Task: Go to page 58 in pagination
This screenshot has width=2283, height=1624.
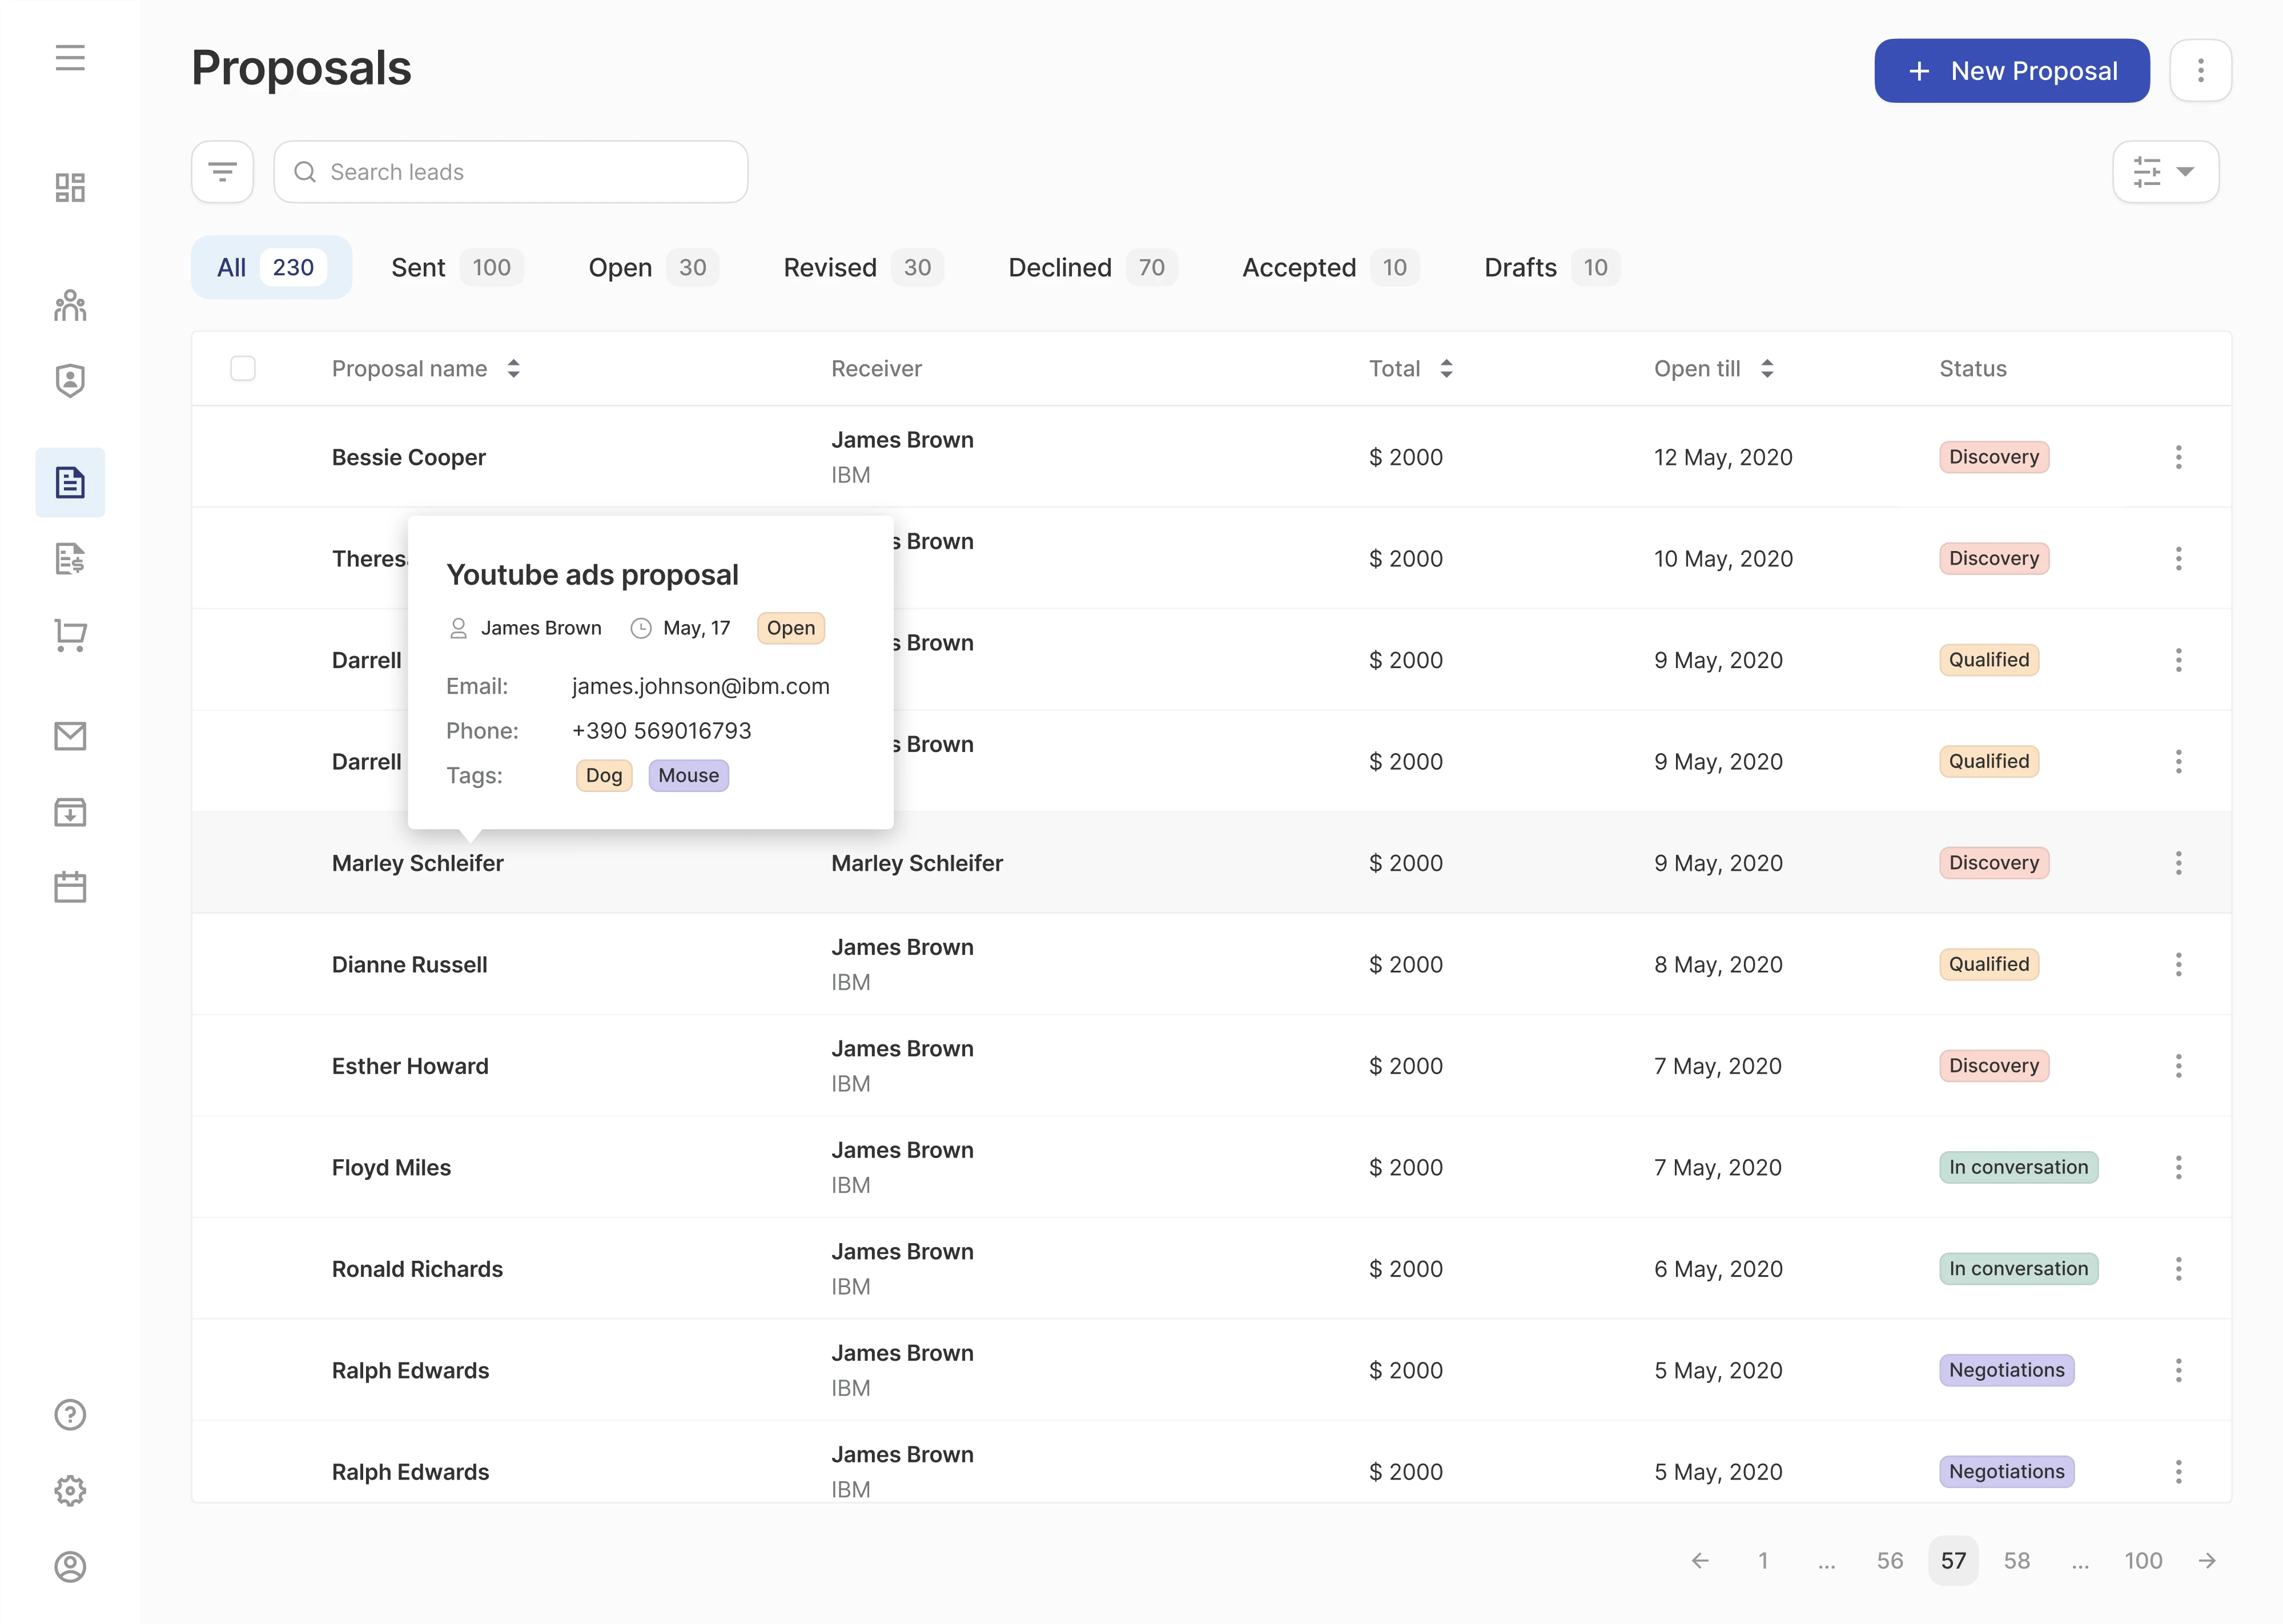Action: tap(2017, 1560)
